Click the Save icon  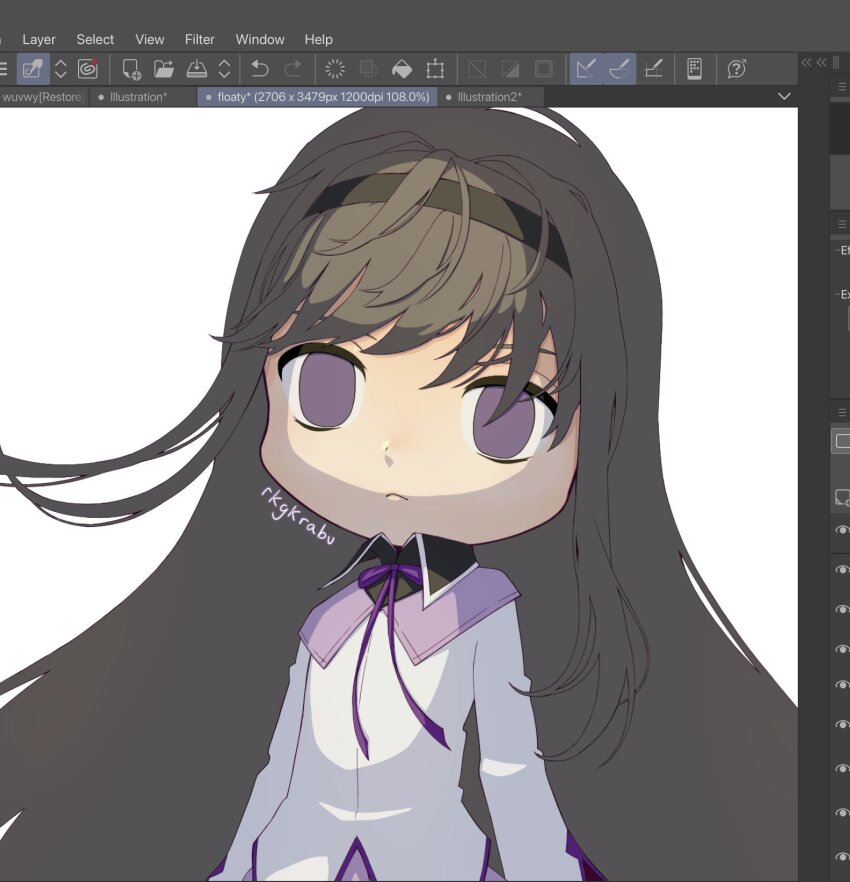tap(197, 69)
